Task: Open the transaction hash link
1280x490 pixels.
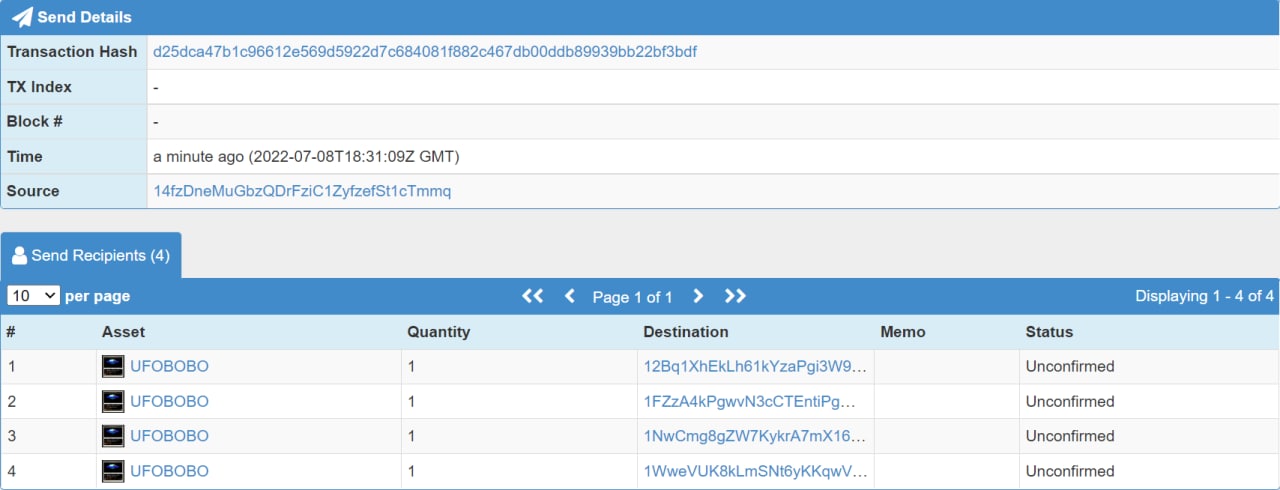Action: pos(425,52)
